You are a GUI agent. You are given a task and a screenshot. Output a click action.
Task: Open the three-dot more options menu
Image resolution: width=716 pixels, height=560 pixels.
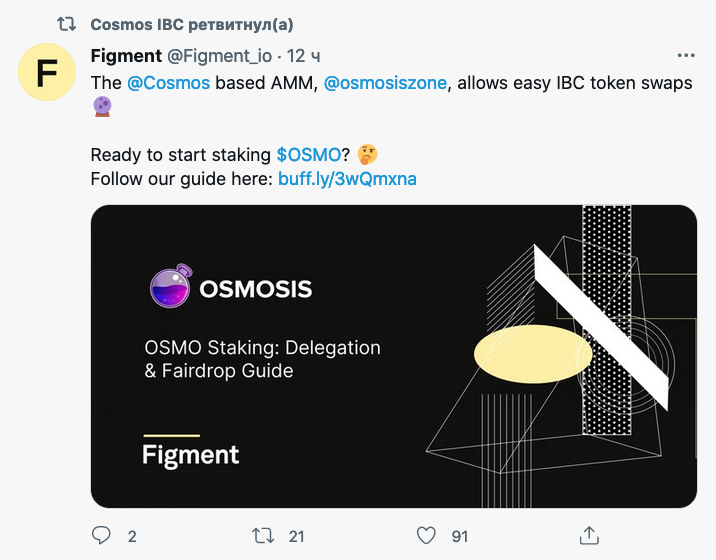(x=686, y=56)
